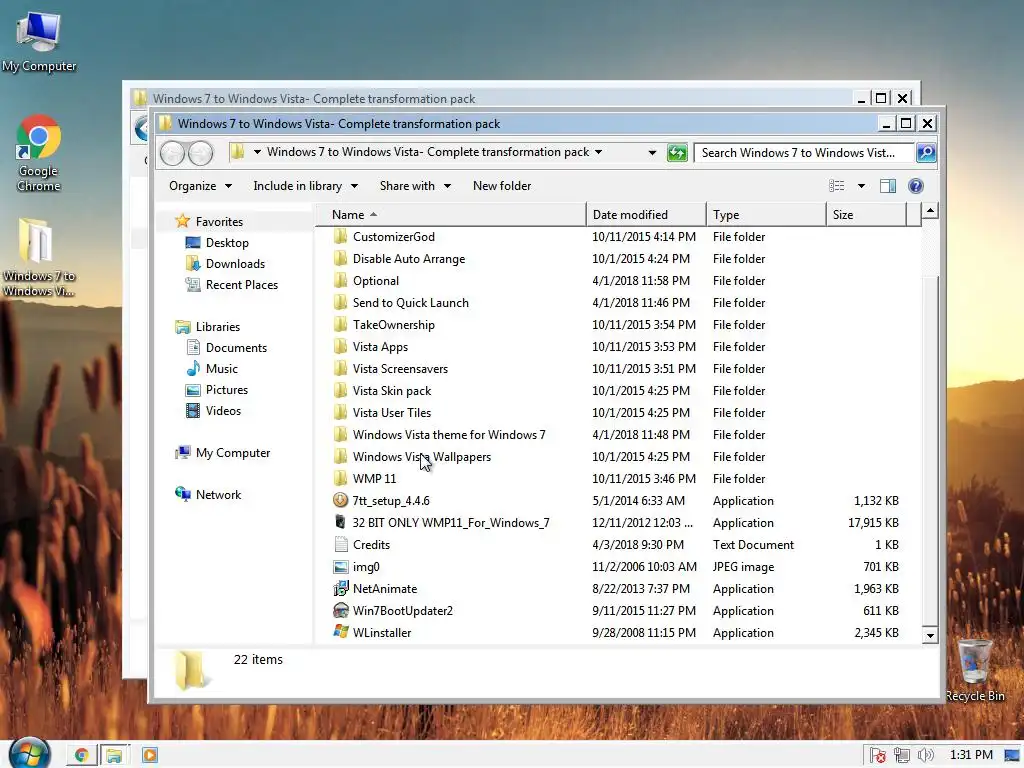
Task: Select the Win7BootUpdater2 application icon
Action: [x=340, y=611]
